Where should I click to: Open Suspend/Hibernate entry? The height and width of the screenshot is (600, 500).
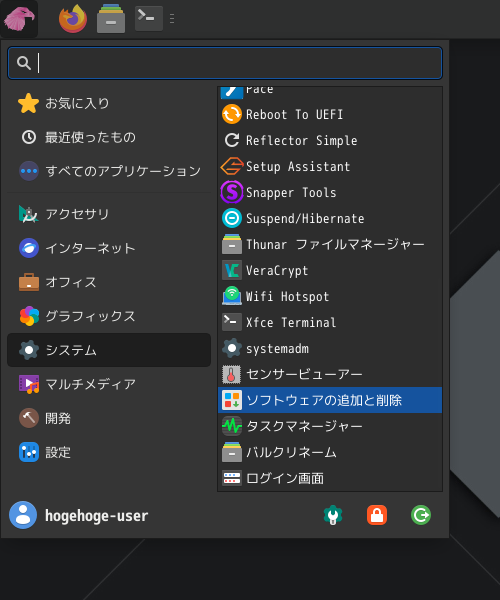pos(330,218)
